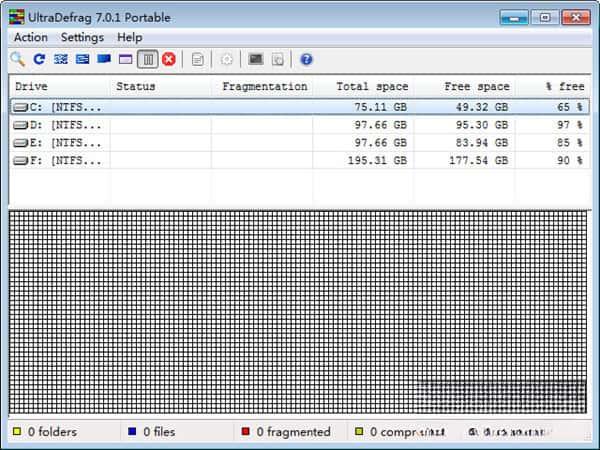Stop the job with red X icon
The image size is (600, 450).
coord(169,59)
